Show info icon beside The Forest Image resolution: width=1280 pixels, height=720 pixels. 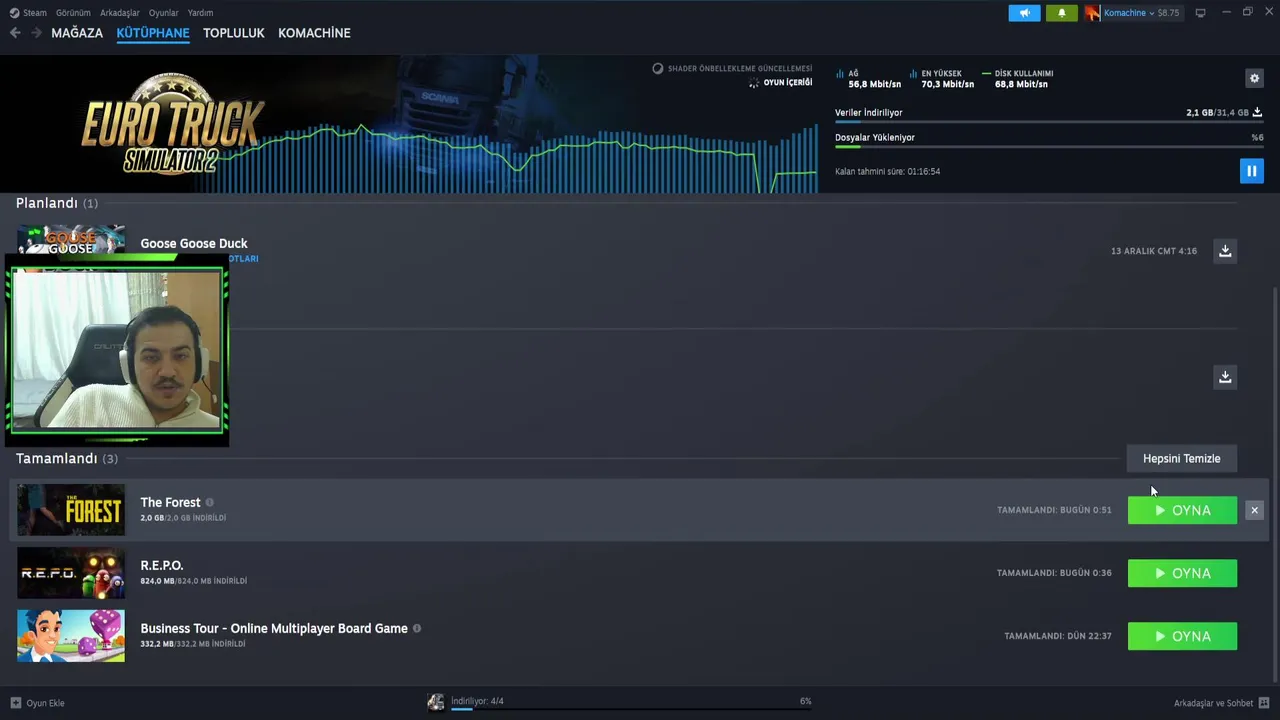point(209,502)
